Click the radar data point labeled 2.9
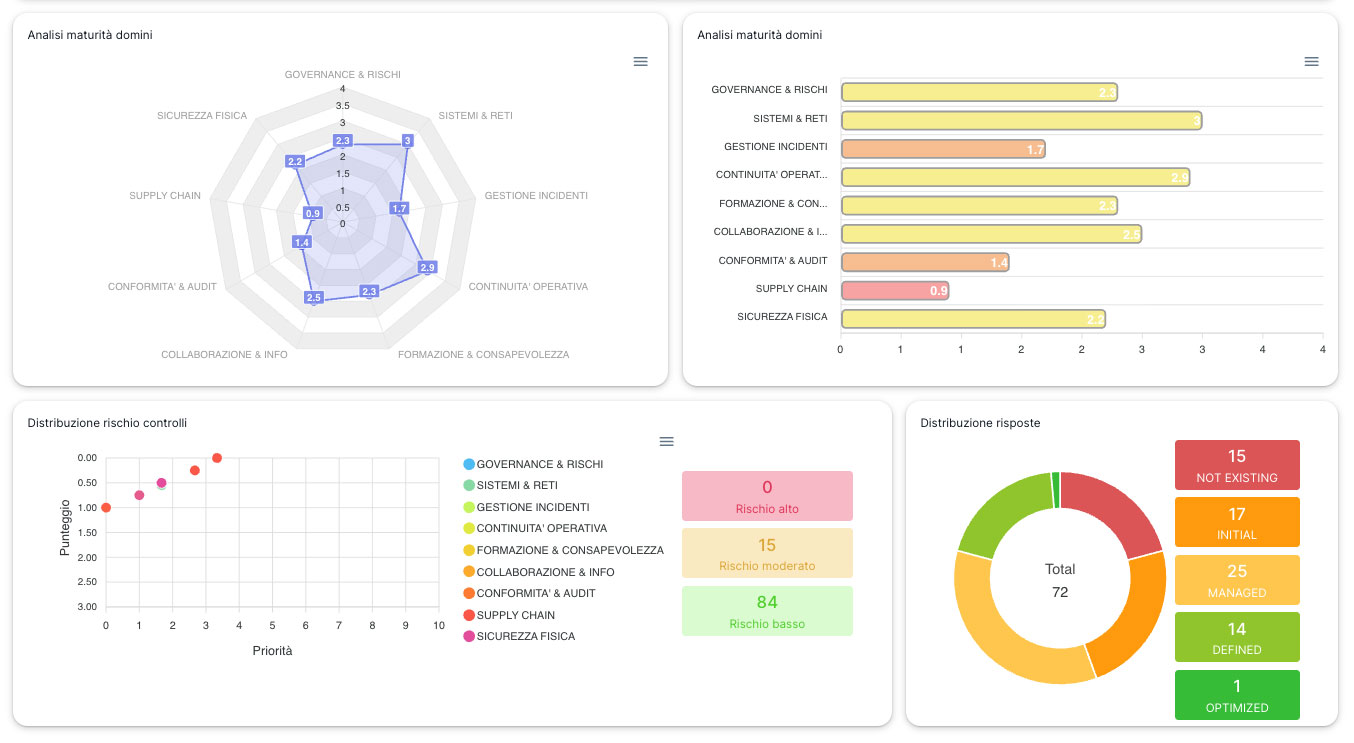1354x743 pixels. [428, 268]
